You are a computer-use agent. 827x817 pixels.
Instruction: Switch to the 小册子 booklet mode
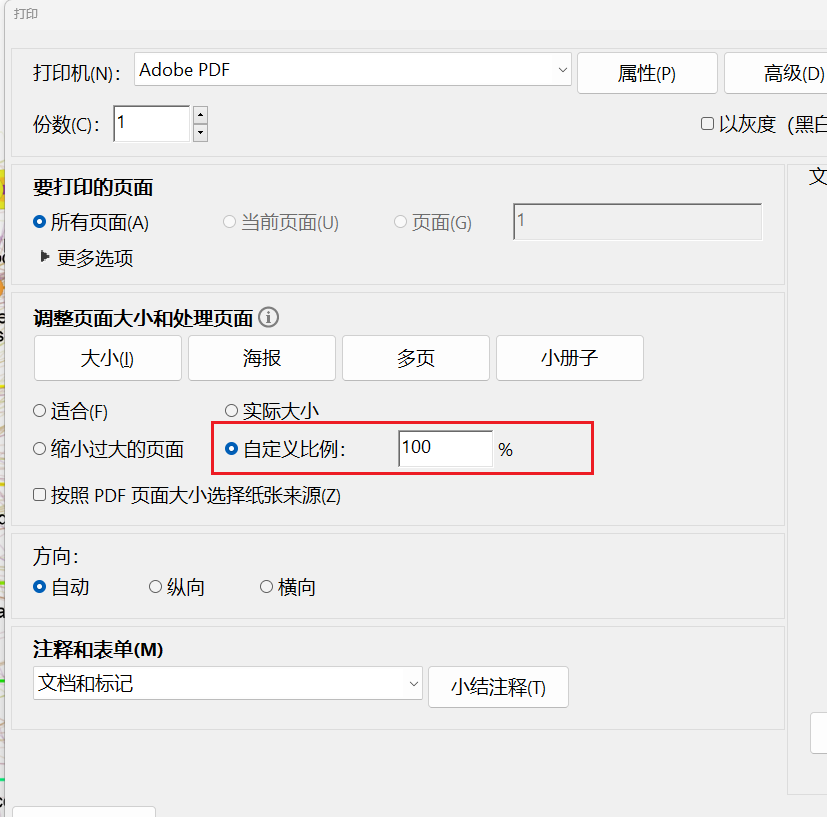click(569, 358)
